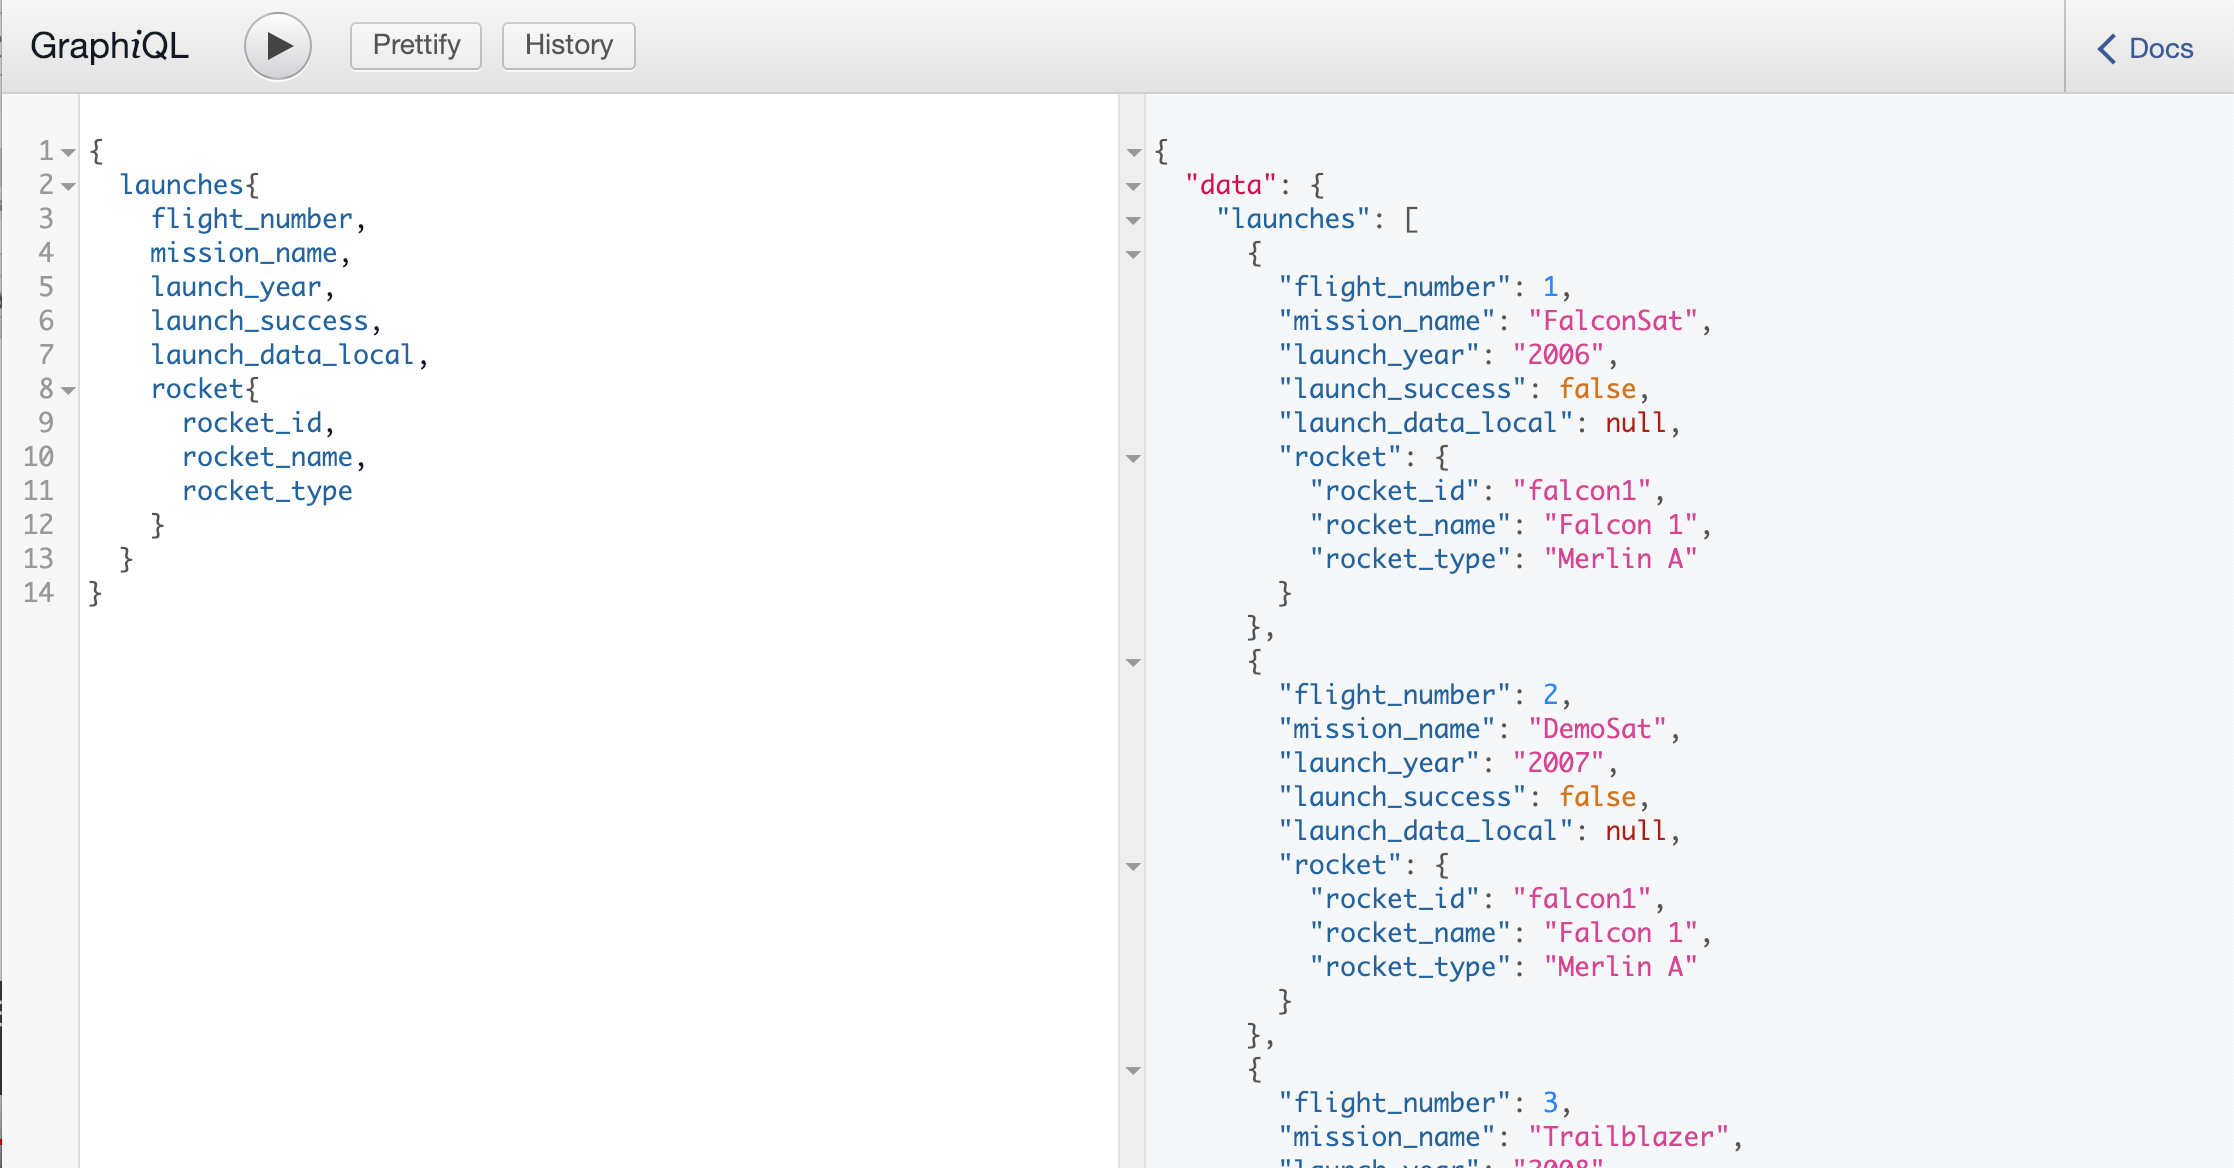Viewport: 2234px width, 1168px height.
Task: Fold the third launch result object
Action: pos(1133,1071)
